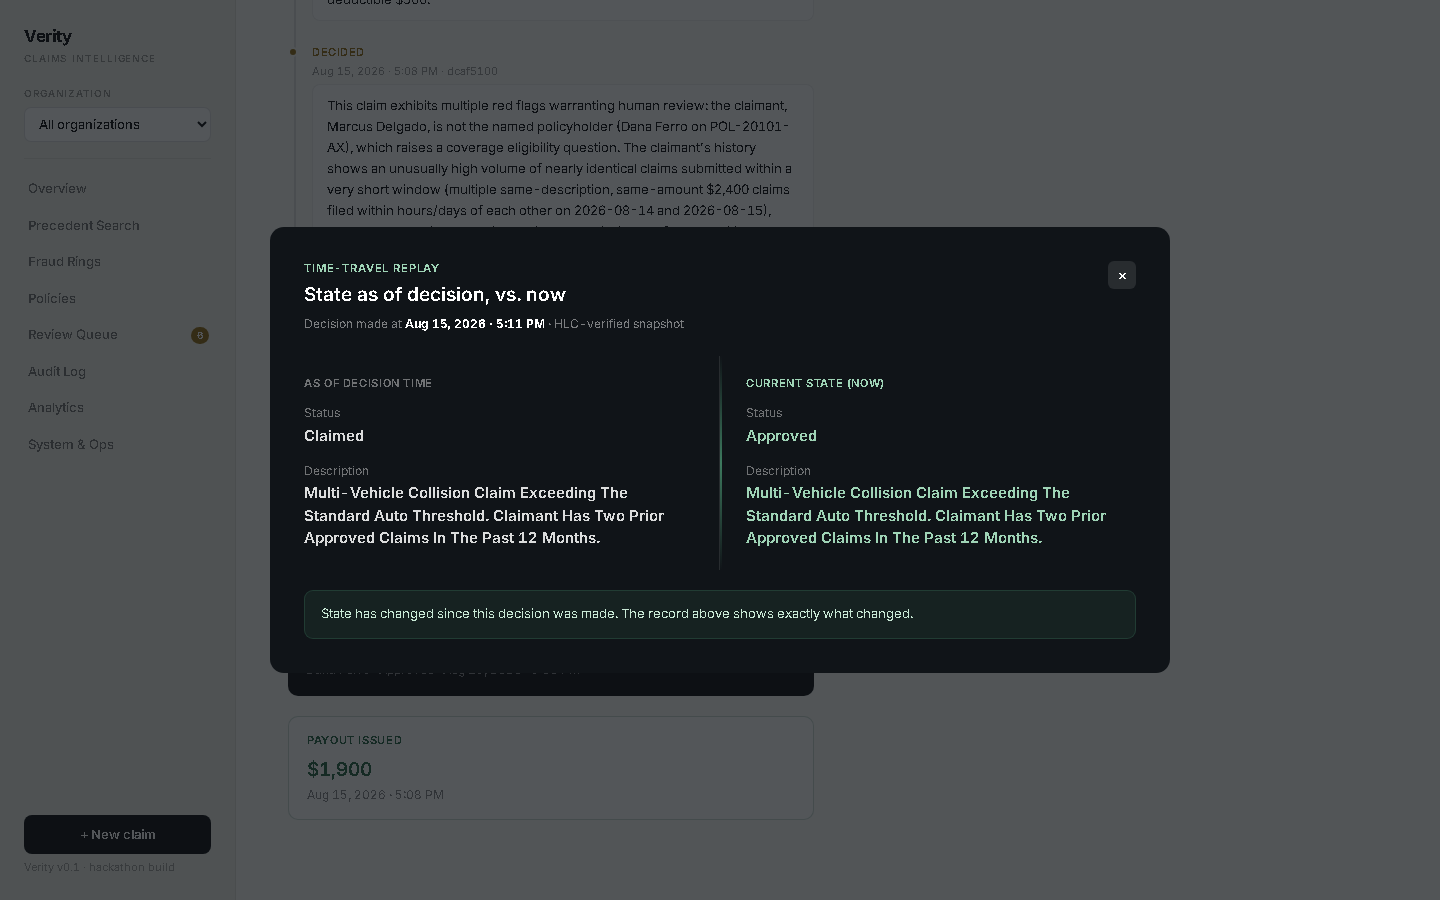
Task: Click the state-changed notice banner
Action: point(720,614)
